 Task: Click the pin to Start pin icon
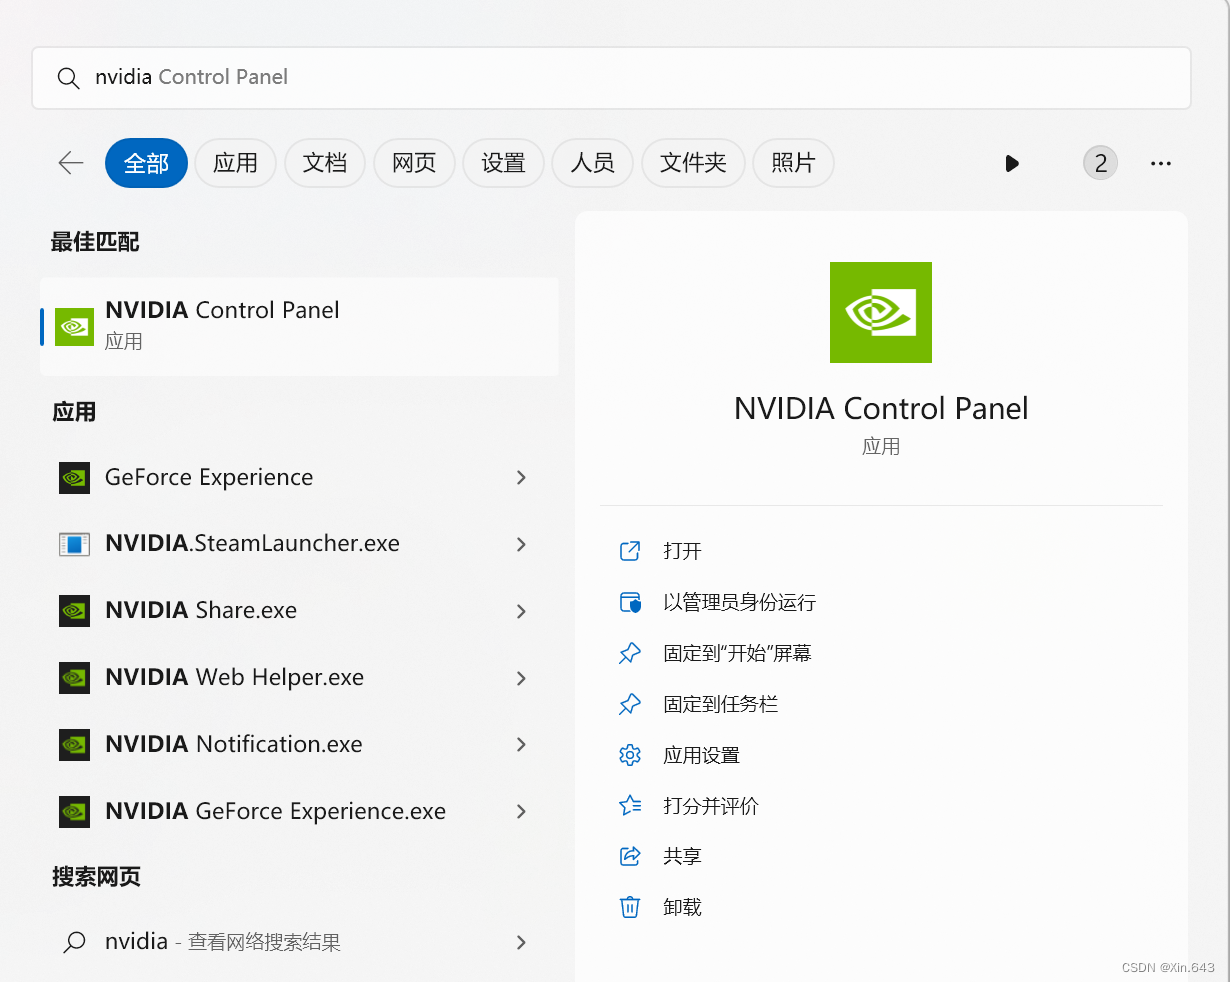630,653
